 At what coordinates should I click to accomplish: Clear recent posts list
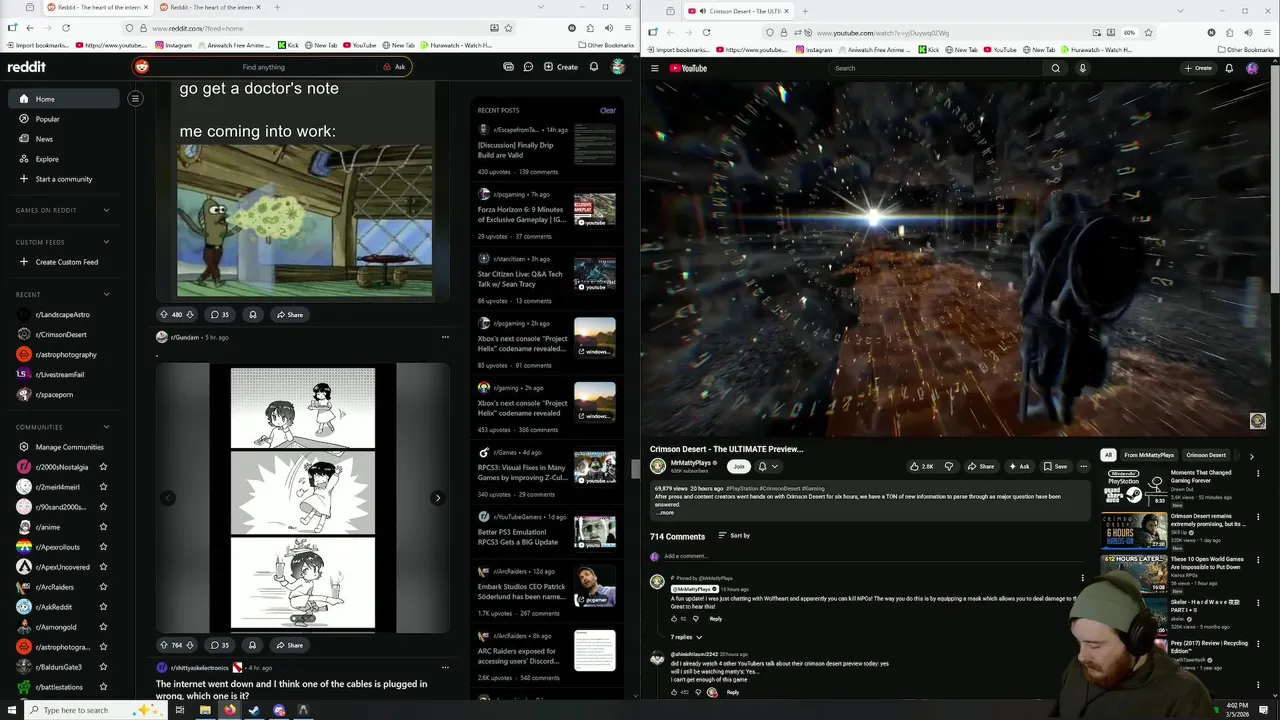[607, 110]
